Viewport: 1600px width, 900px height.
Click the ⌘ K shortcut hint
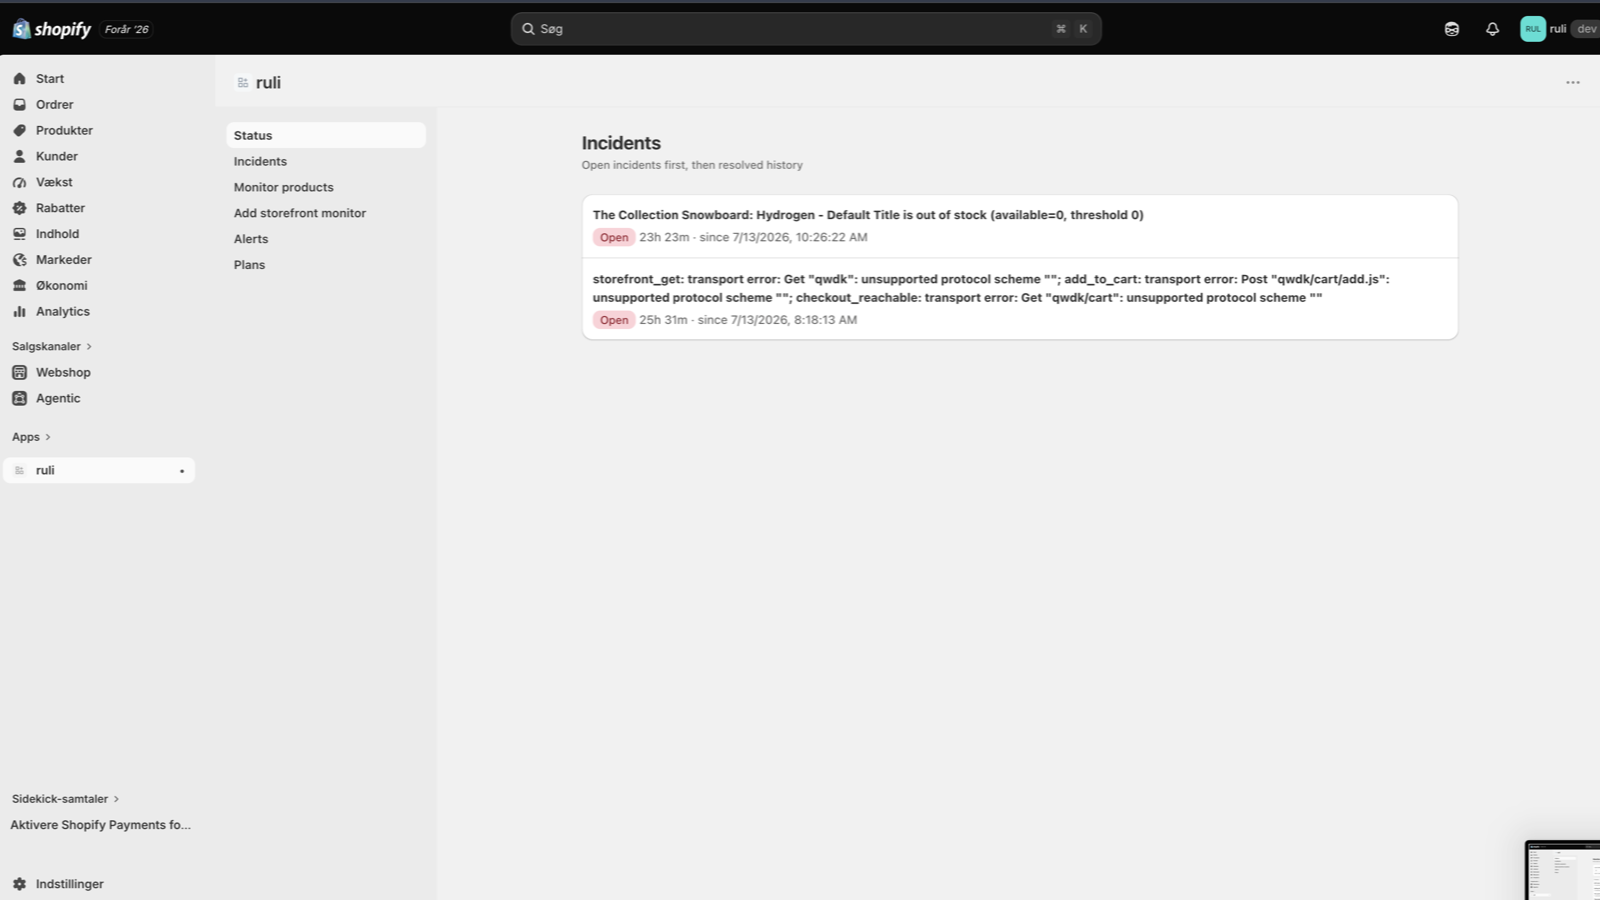1072,29
